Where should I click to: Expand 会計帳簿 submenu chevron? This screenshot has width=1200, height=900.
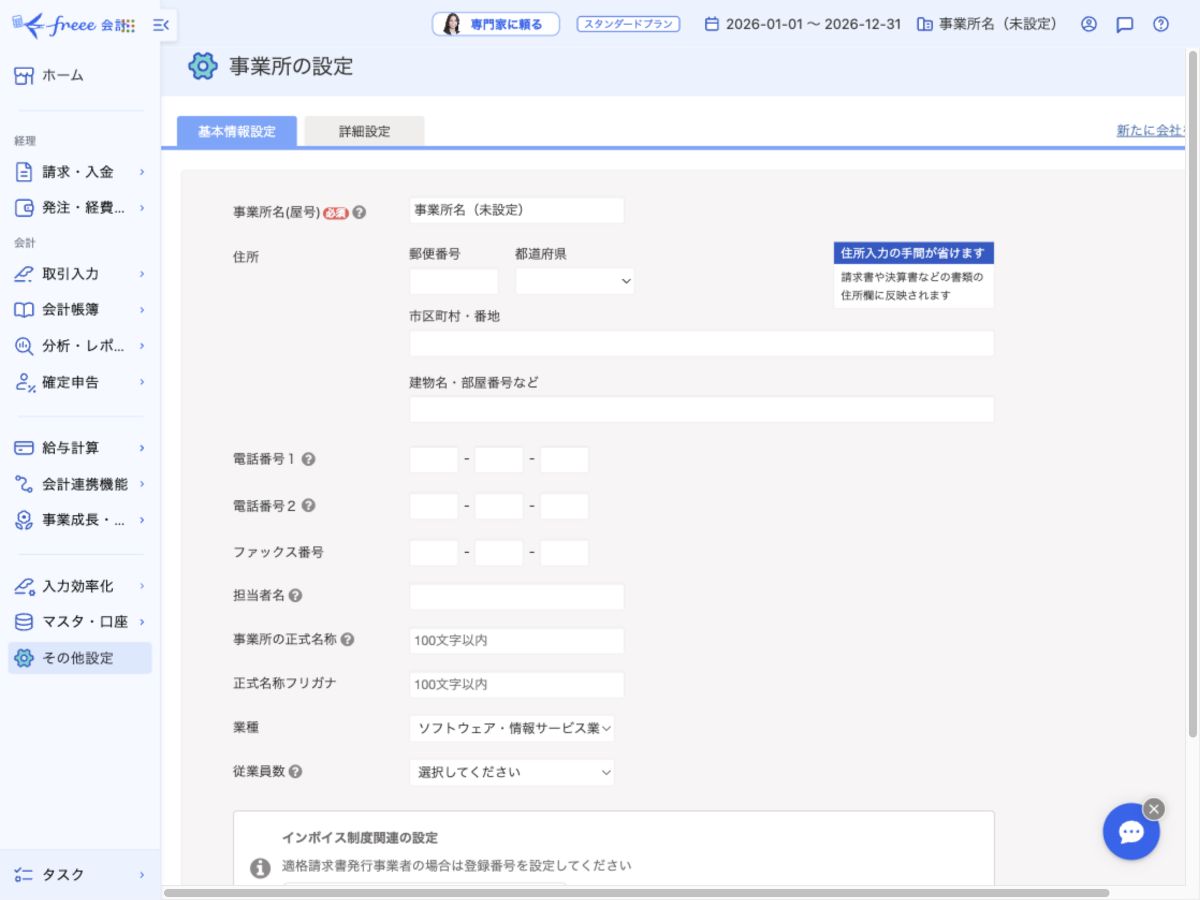click(141, 310)
